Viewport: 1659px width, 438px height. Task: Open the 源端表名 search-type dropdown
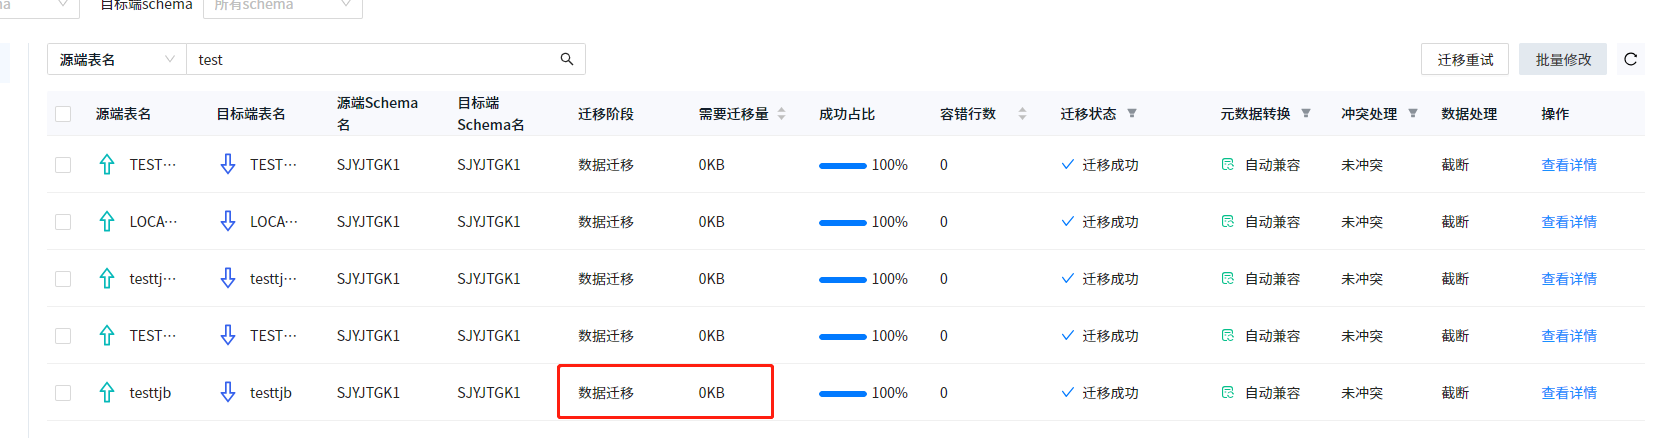117,59
